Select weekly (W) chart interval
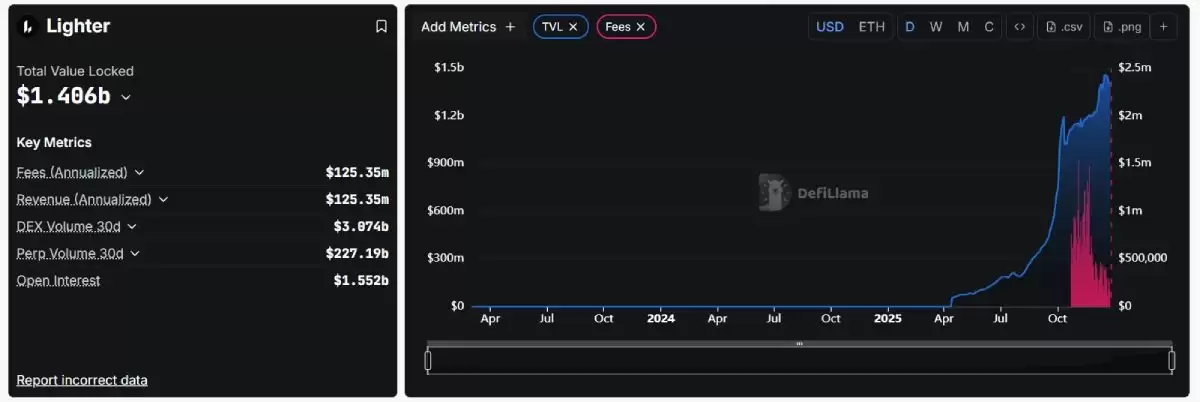The width and height of the screenshot is (1200, 402). [x=936, y=27]
